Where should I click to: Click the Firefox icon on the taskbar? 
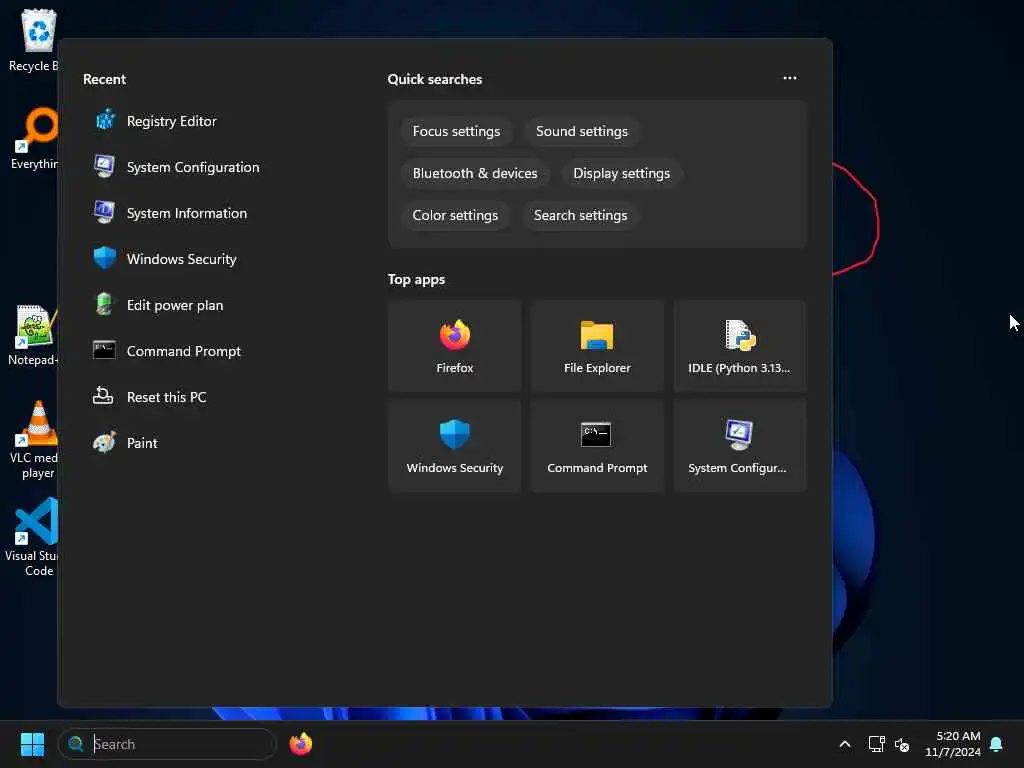point(301,744)
